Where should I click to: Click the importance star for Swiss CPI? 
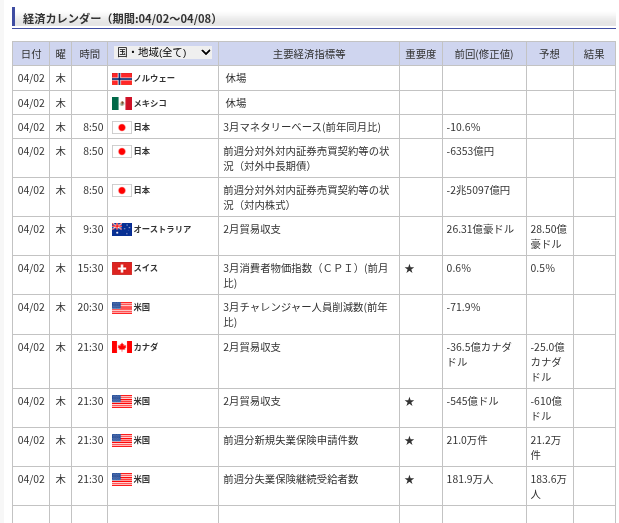409,268
